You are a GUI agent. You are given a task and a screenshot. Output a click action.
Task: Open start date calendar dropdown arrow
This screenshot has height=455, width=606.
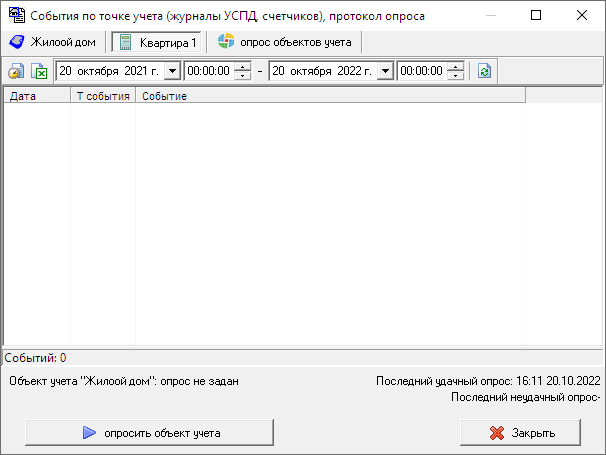coord(172,71)
